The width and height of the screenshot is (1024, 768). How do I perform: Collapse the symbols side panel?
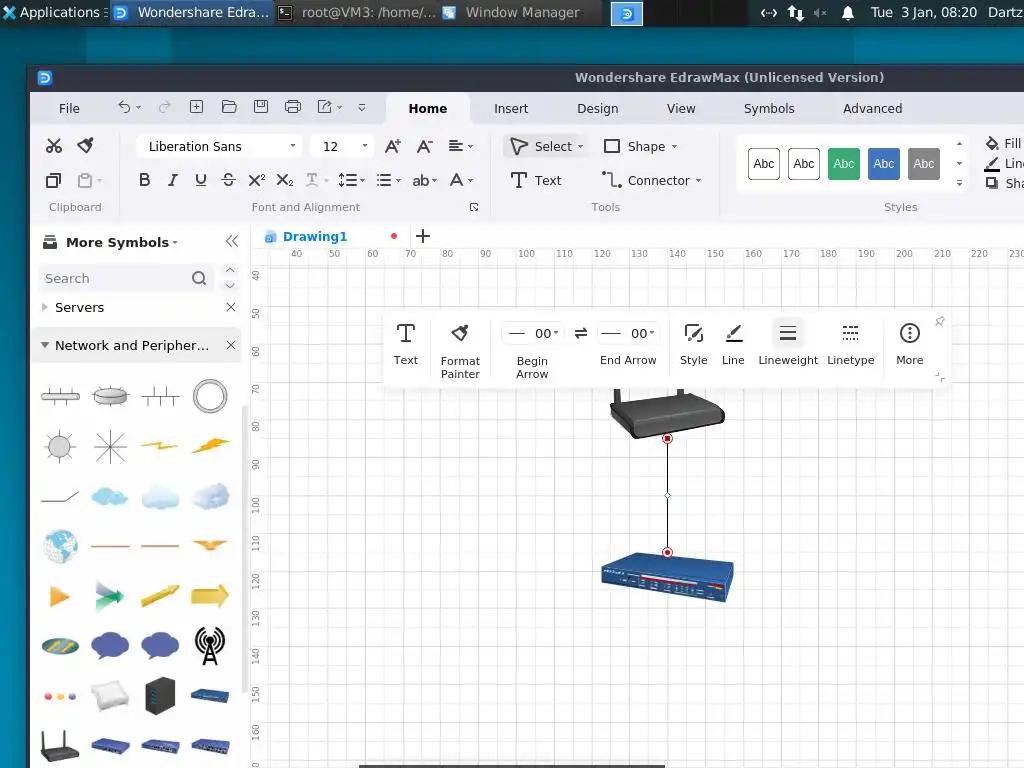point(232,242)
